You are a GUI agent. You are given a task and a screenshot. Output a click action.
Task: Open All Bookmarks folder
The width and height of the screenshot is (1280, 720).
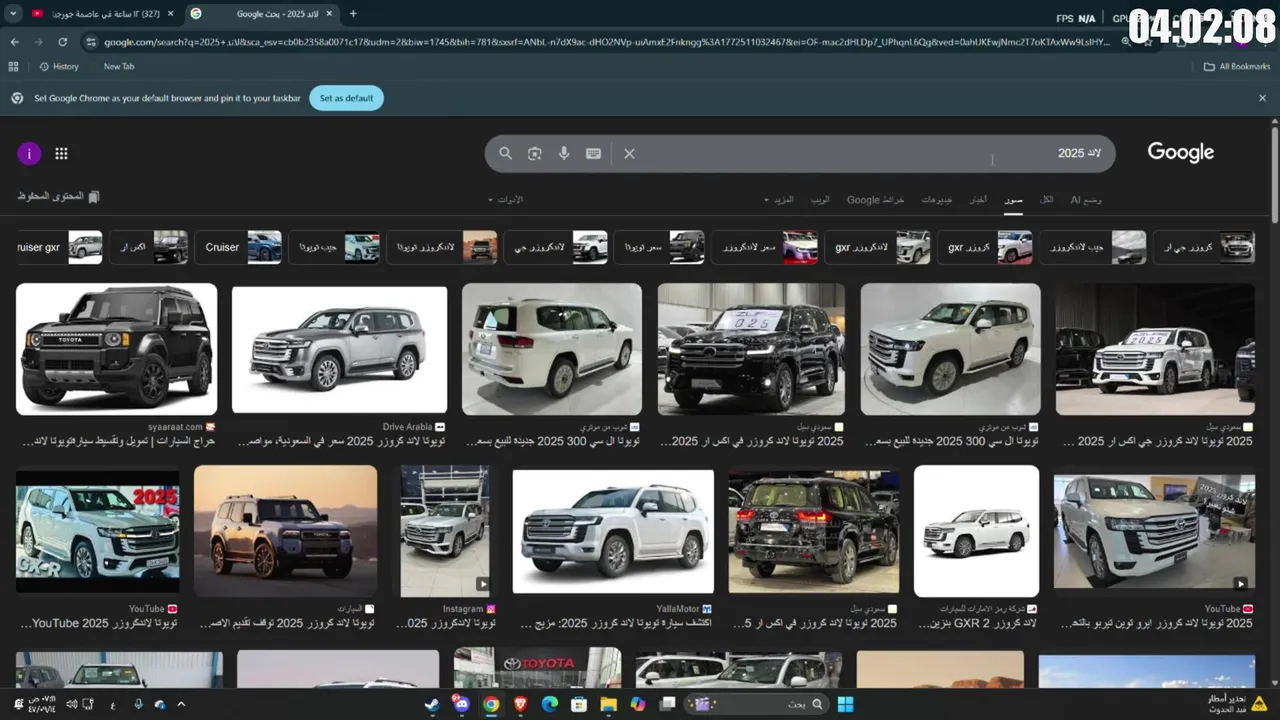[1237, 66]
